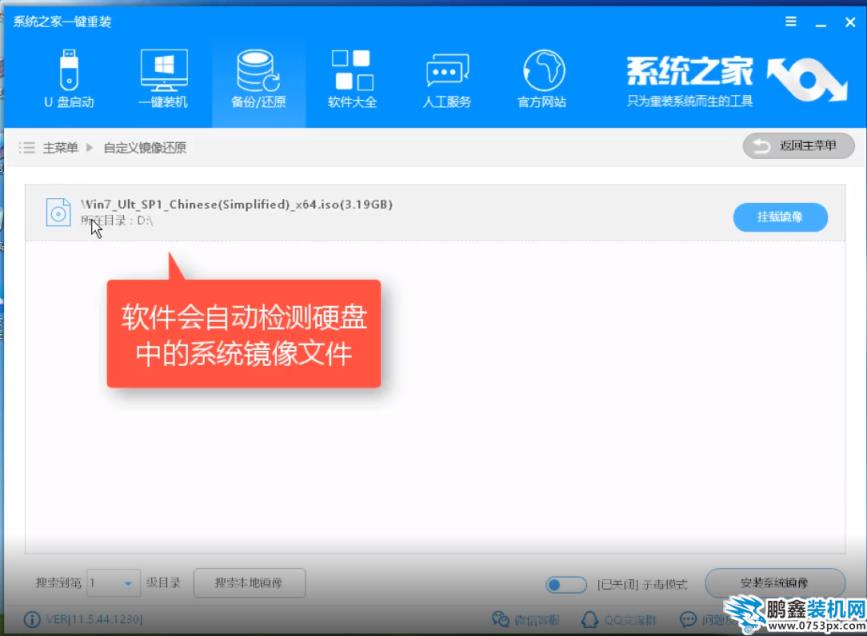Open the U盘启动 tab
This screenshot has height=636, width=867.
click(69, 79)
